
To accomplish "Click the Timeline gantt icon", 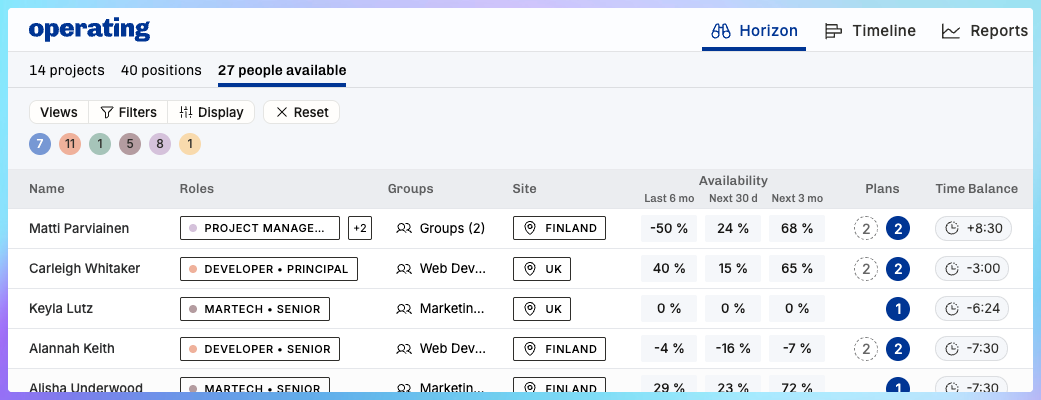I will [x=833, y=31].
